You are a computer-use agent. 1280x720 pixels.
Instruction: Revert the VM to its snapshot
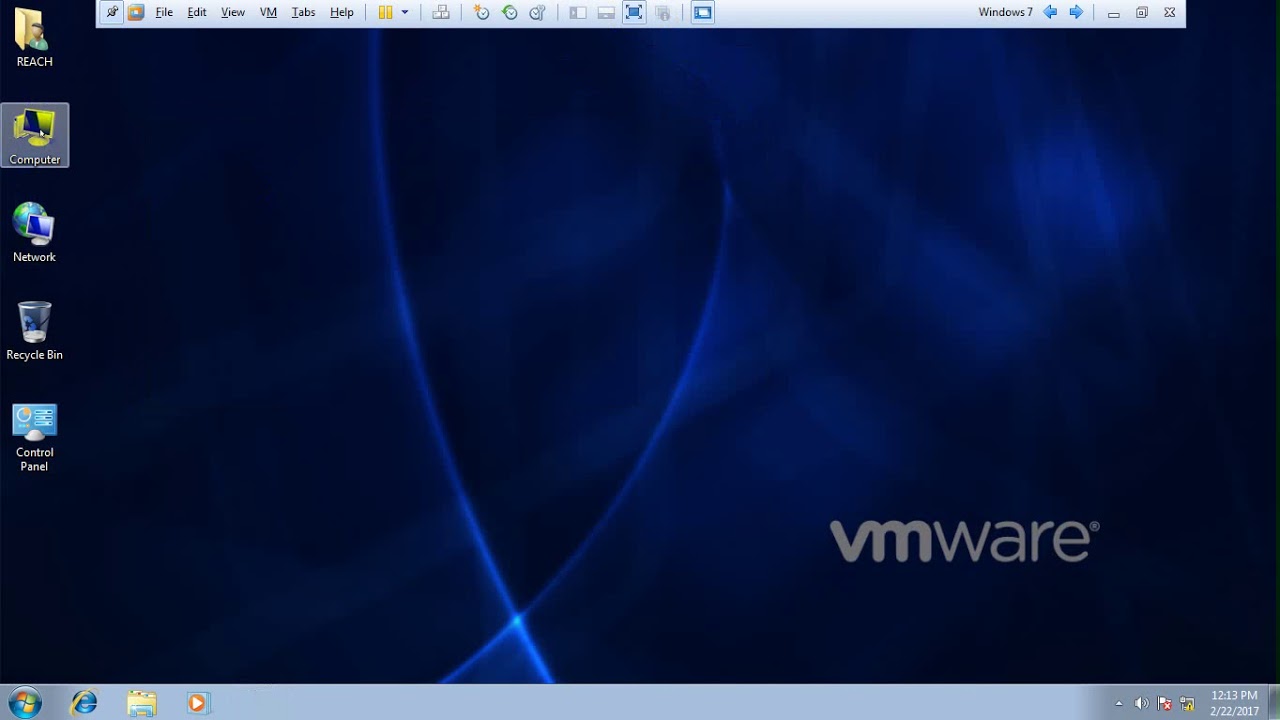(510, 13)
